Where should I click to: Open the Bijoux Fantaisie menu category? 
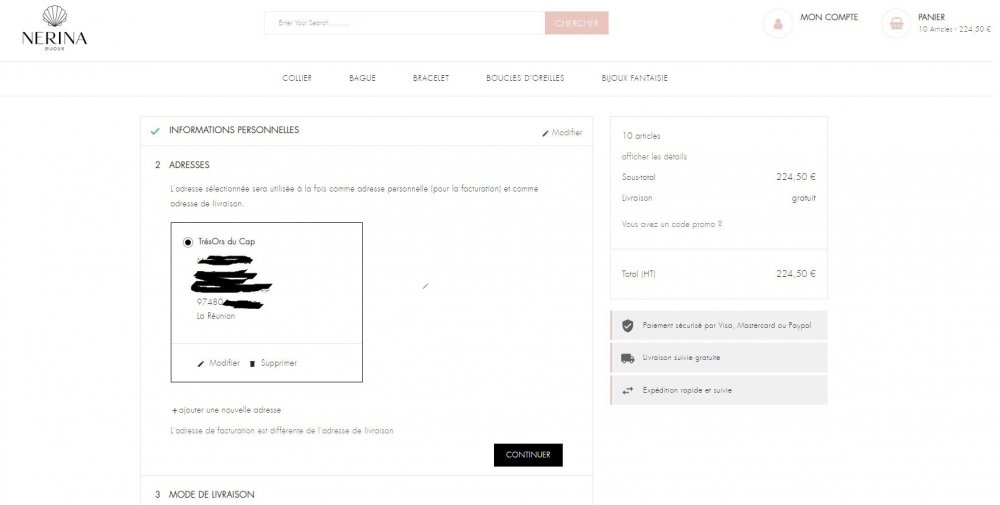point(634,78)
